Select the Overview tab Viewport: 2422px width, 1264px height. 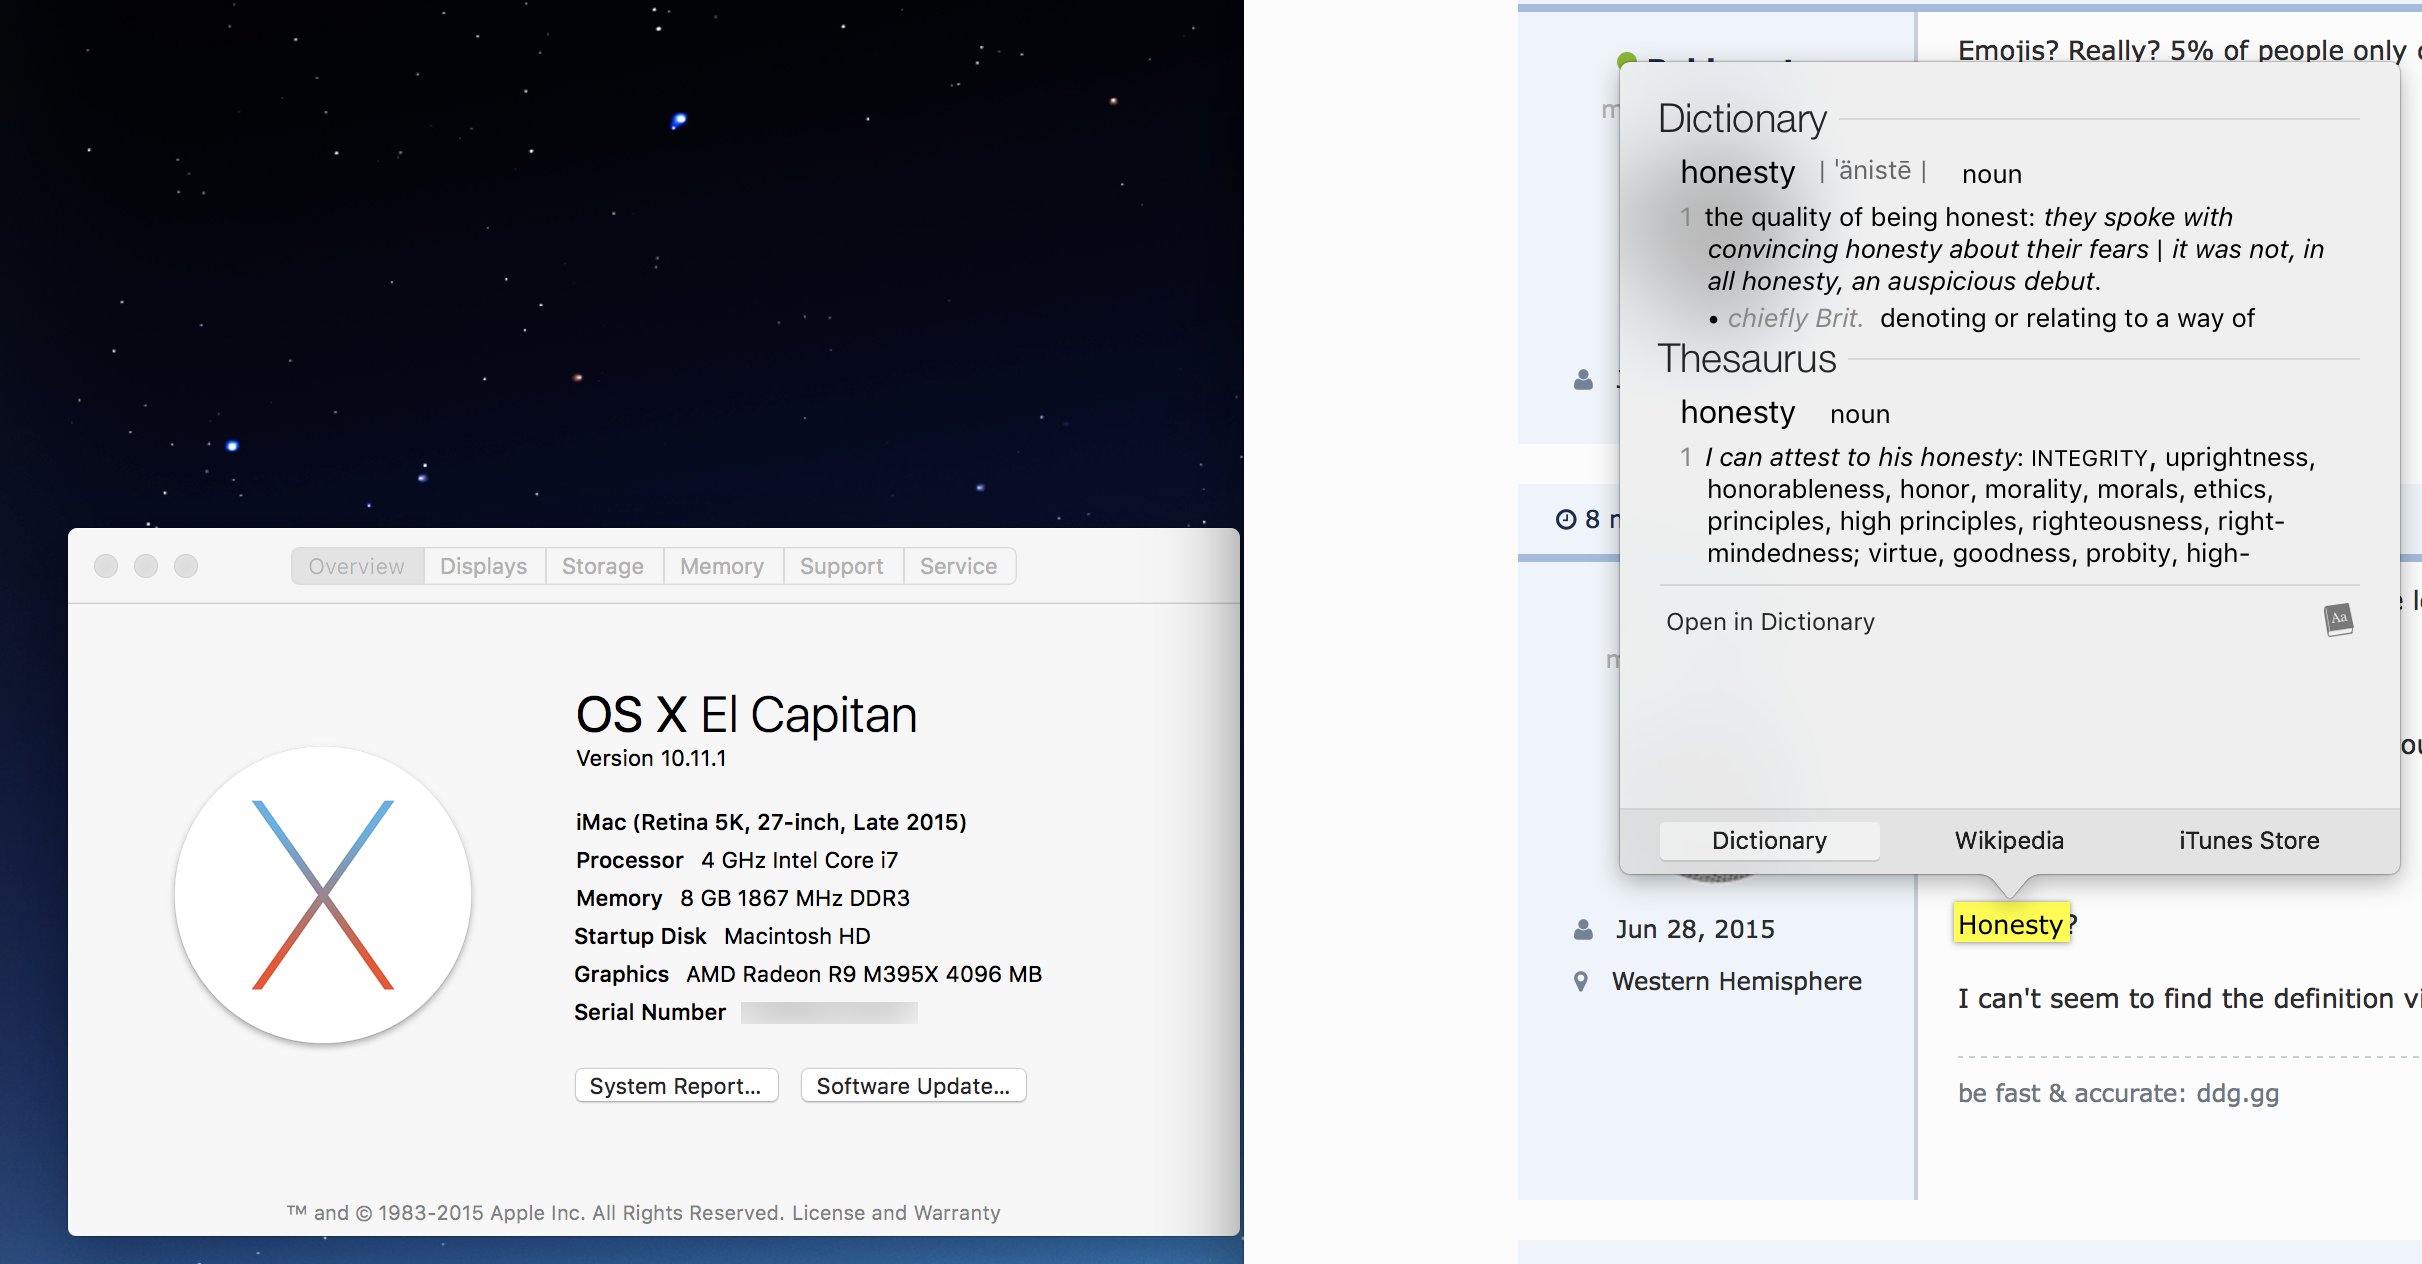click(x=356, y=566)
